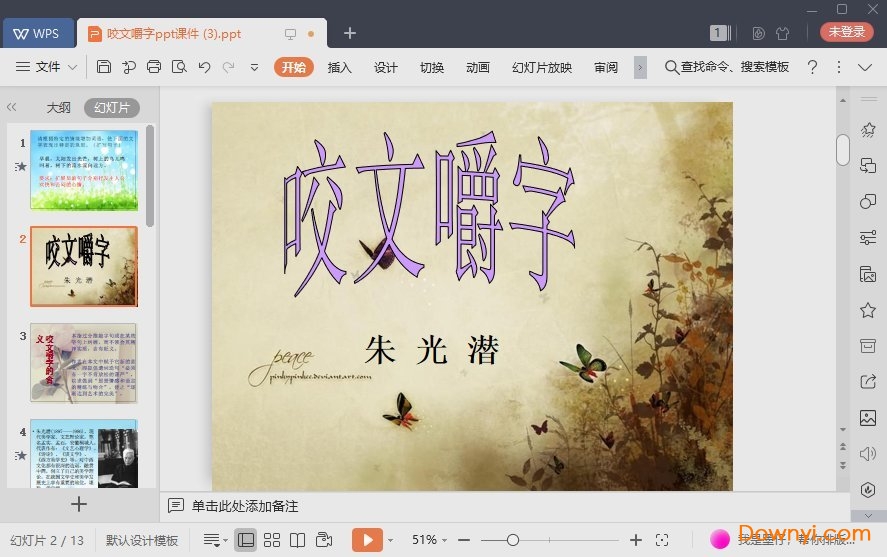The height and width of the screenshot is (557, 887).
Task: Go to next slide with double down arrows
Action: [x=843, y=466]
